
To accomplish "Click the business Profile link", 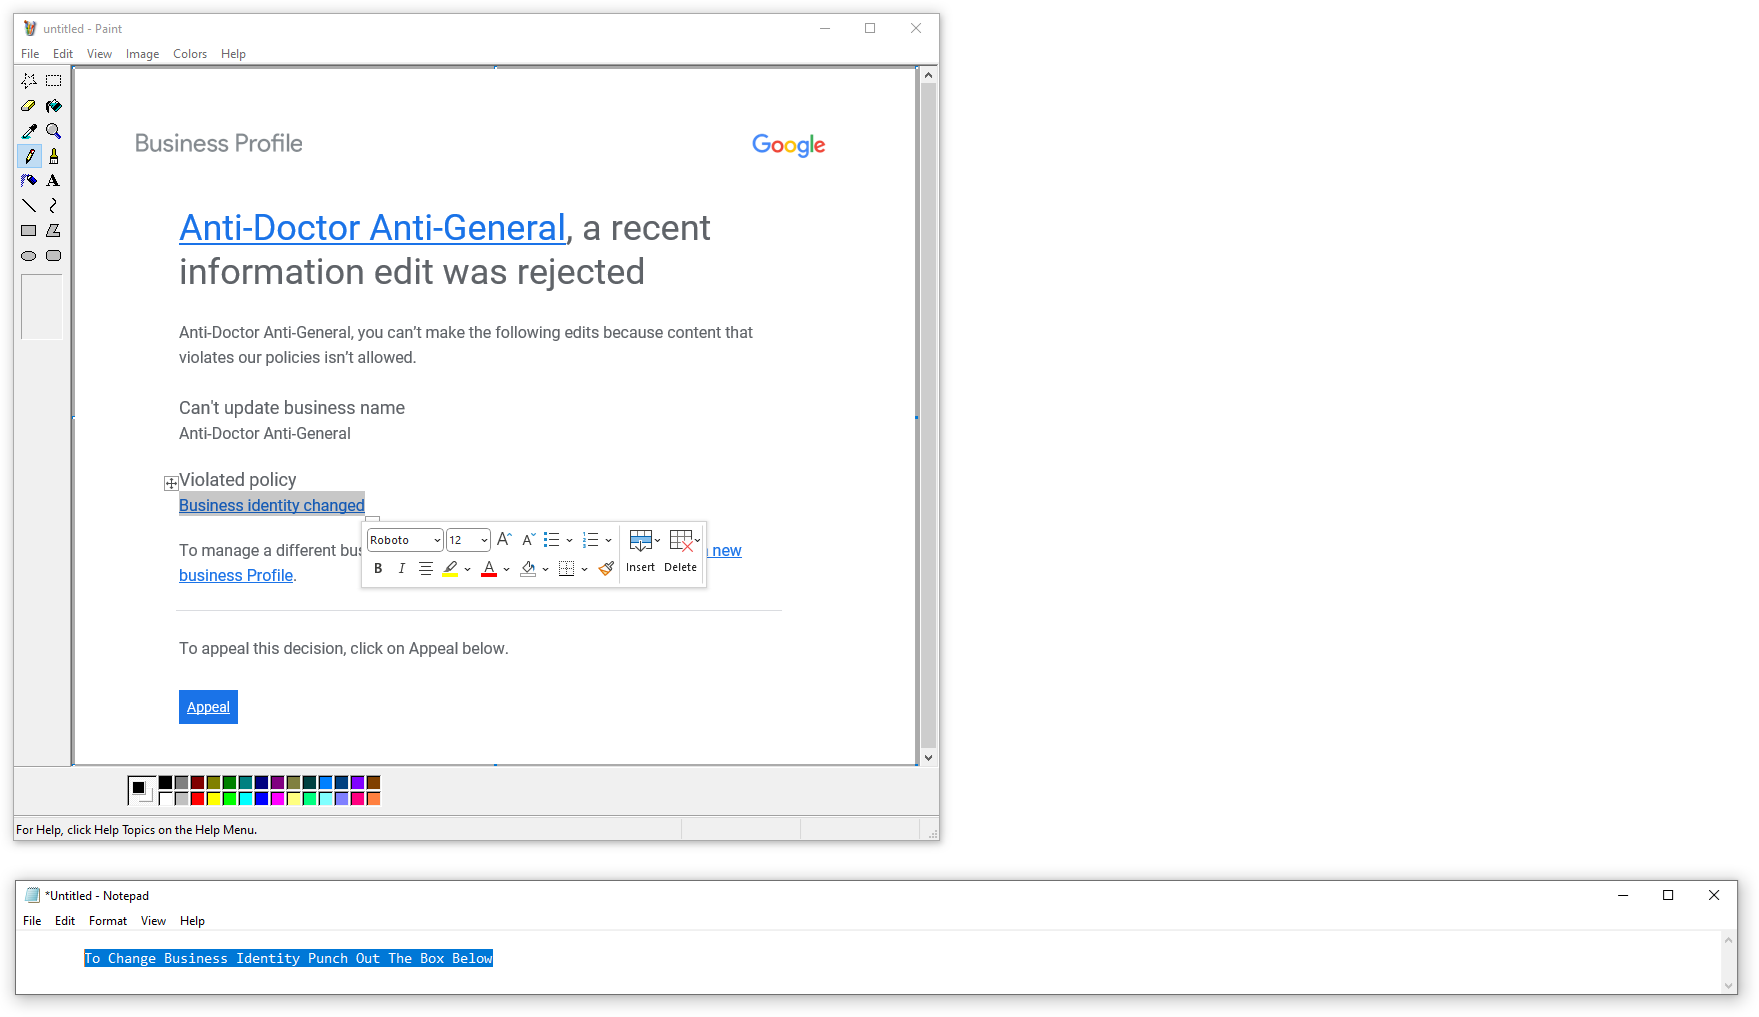I will pyautogui.click(x=236, y=575).
